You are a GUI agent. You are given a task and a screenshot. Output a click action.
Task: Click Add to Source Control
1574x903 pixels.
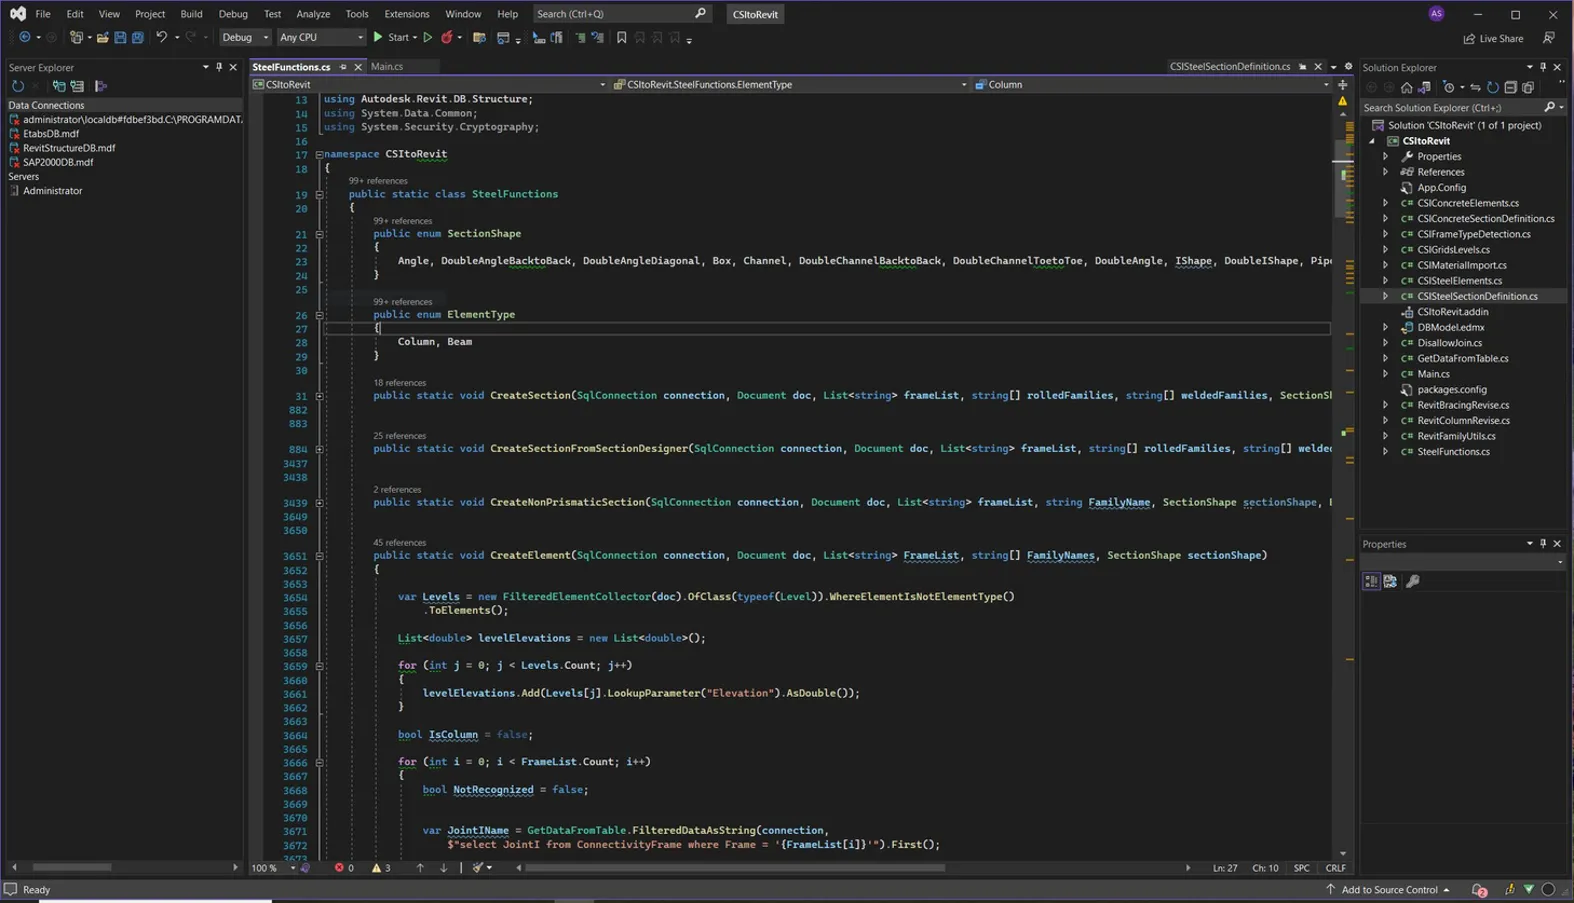point(1389,889)
